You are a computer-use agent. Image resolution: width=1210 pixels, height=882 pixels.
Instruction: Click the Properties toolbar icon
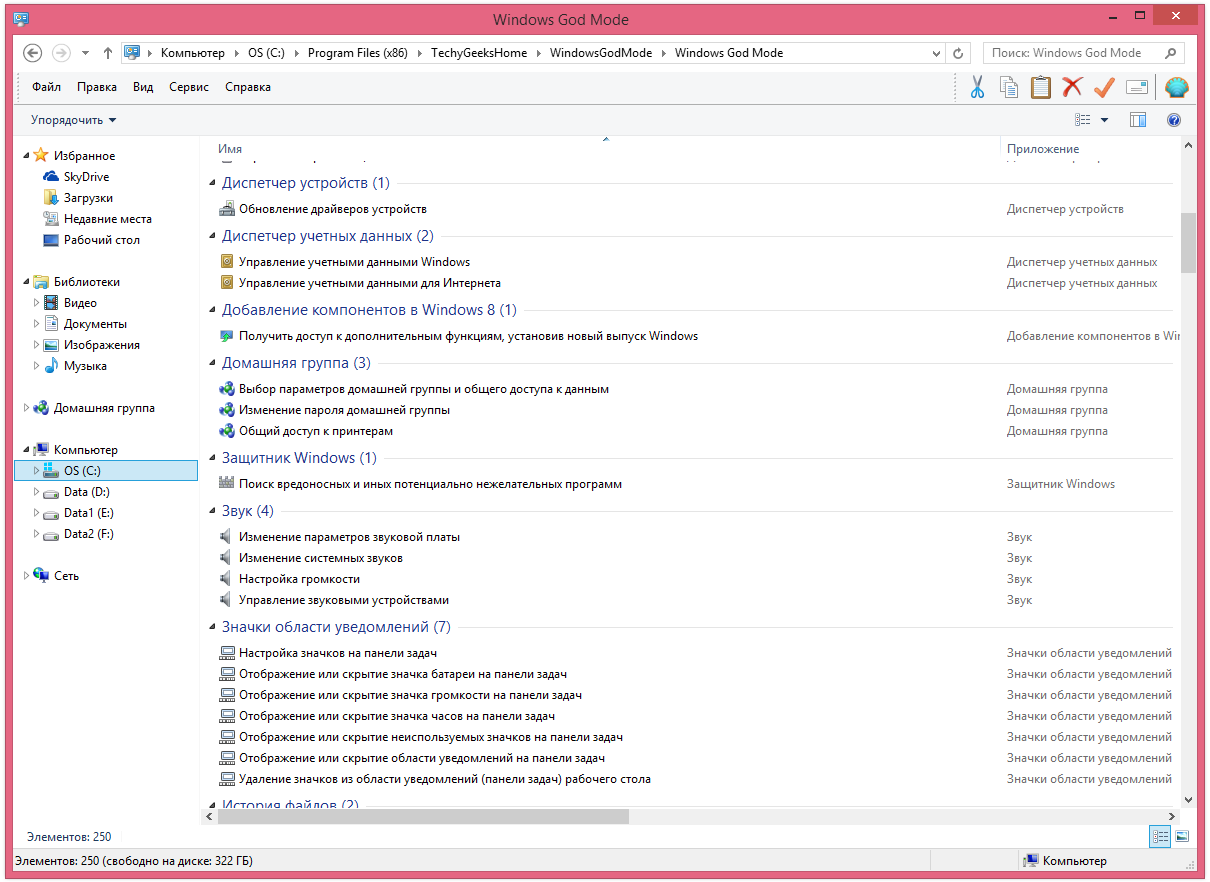pos(1136,88)
